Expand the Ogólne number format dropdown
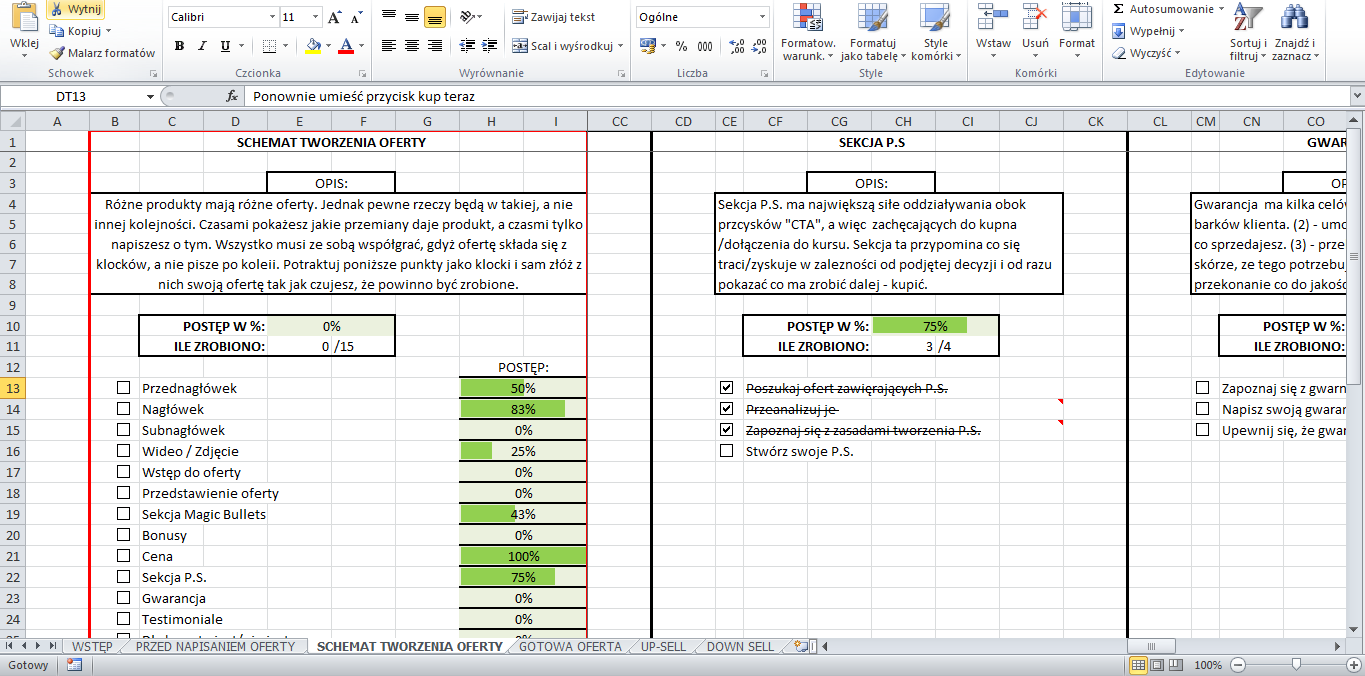Image resolution: width=1365 pixels, height=676 pixels. (762, 18)
